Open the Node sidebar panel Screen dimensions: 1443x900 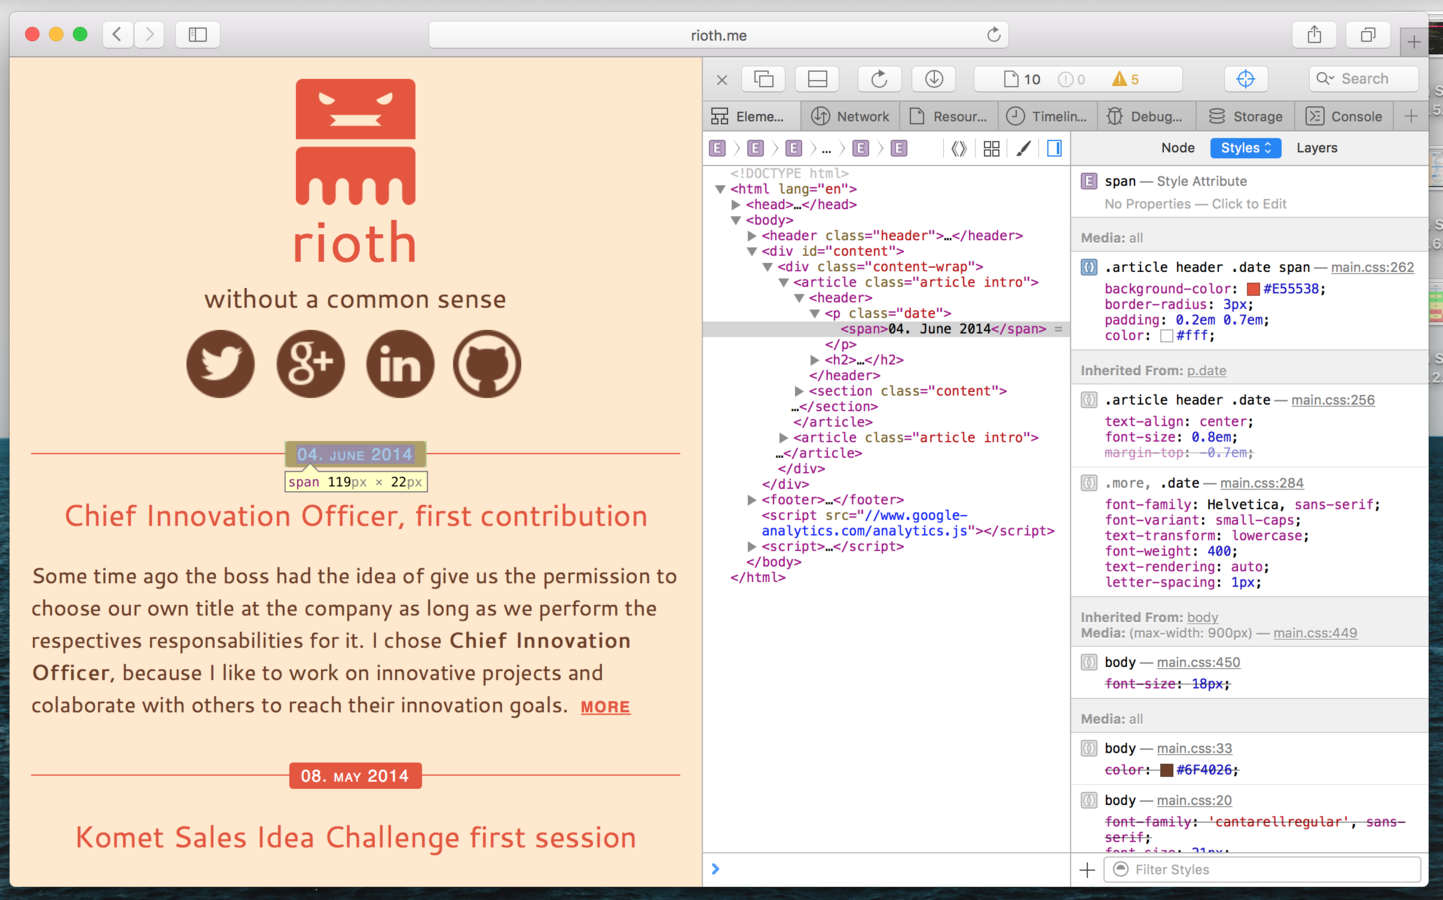1177,148
